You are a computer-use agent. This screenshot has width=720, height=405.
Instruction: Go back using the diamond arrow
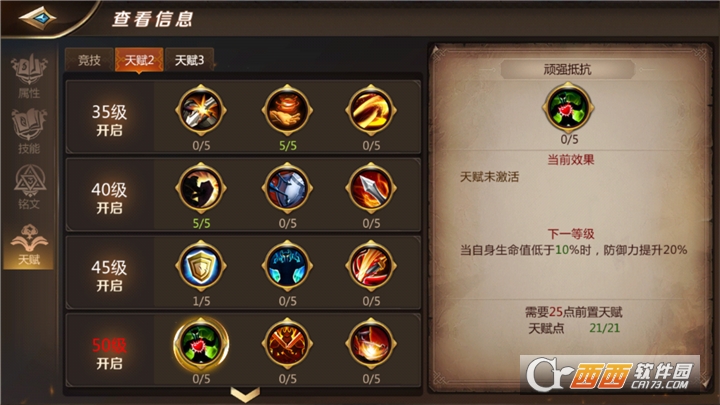[38, 18]
